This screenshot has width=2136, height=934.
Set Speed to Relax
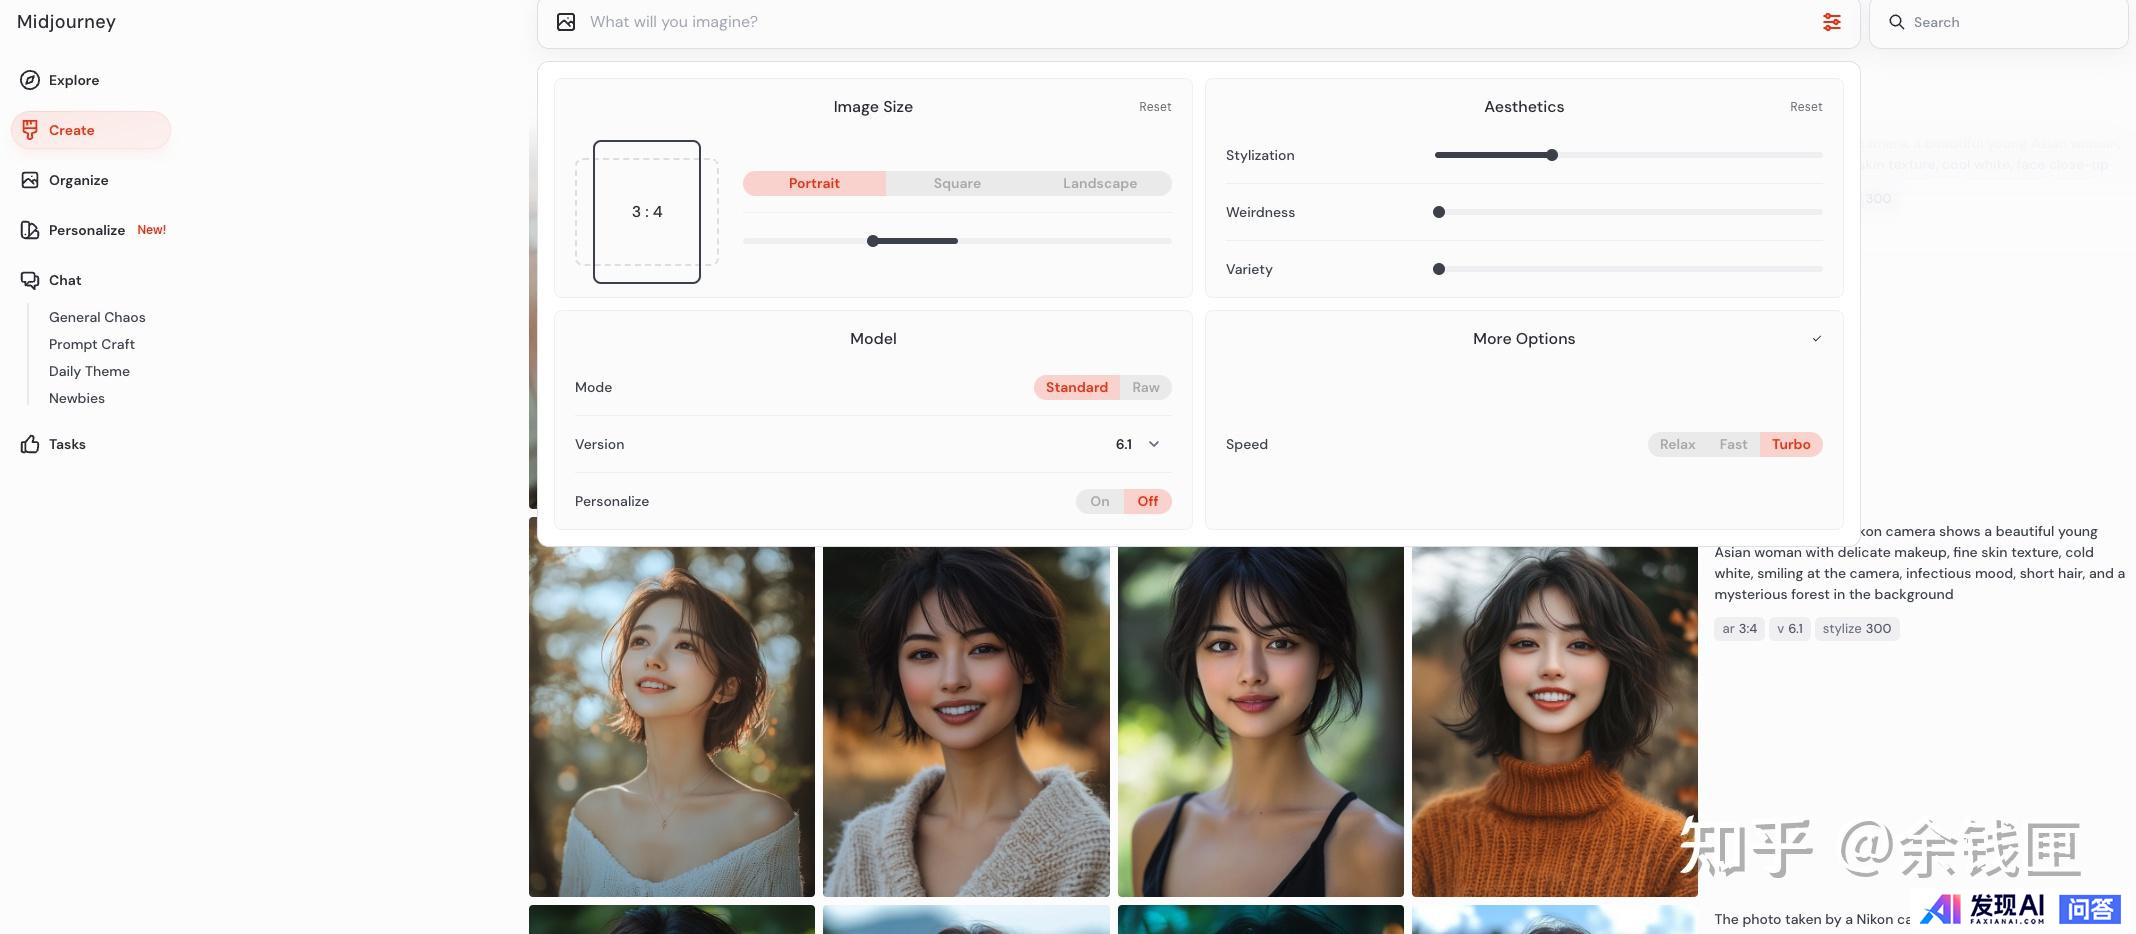pyautogui.click(x=1677, y=444)
